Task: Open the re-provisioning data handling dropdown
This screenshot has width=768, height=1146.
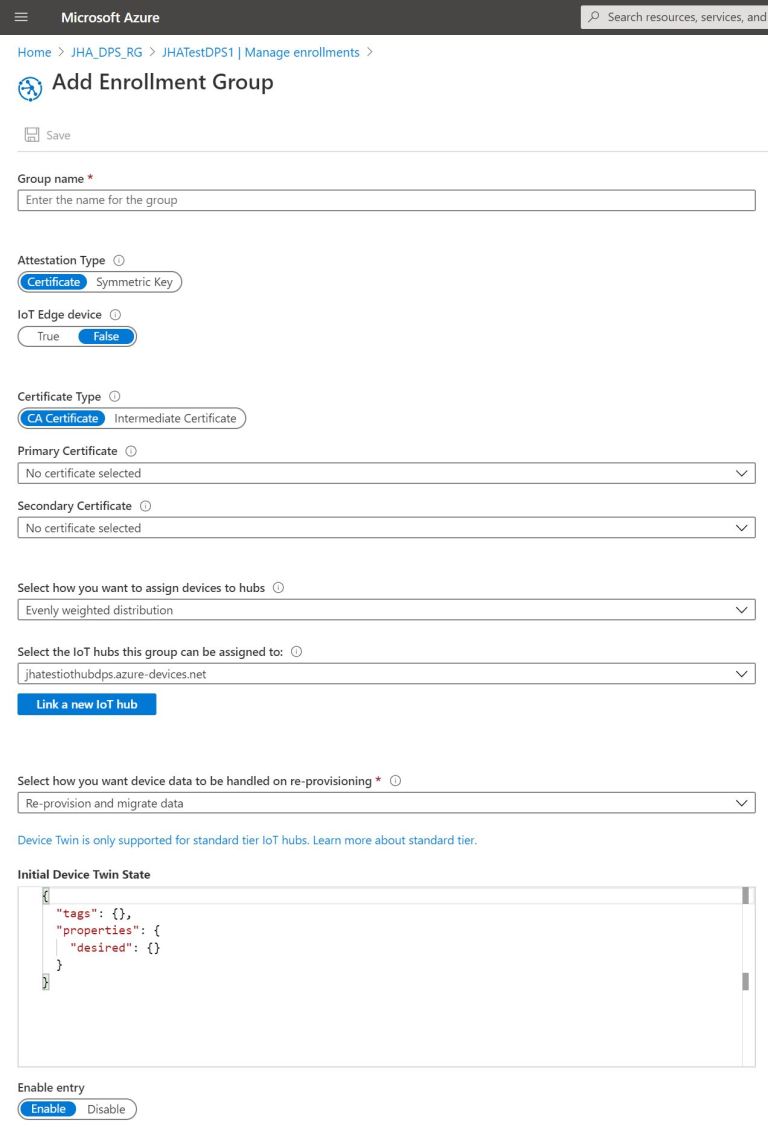Action: [742, 803]
